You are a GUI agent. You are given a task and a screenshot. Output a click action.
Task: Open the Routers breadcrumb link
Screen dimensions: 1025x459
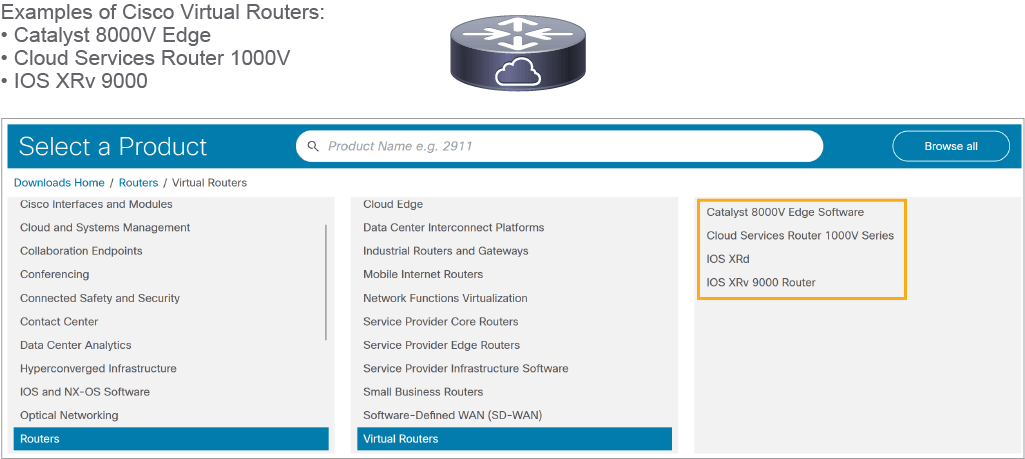pyautogui.click(x=139, y=182)
